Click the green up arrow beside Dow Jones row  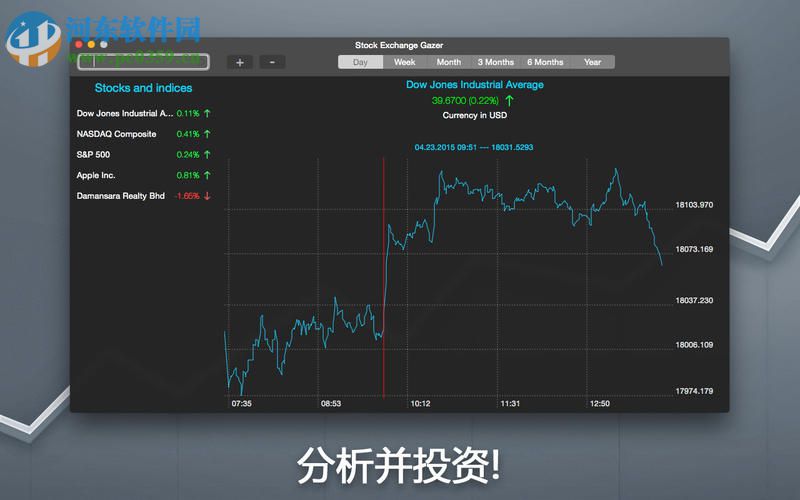[207, 113]
